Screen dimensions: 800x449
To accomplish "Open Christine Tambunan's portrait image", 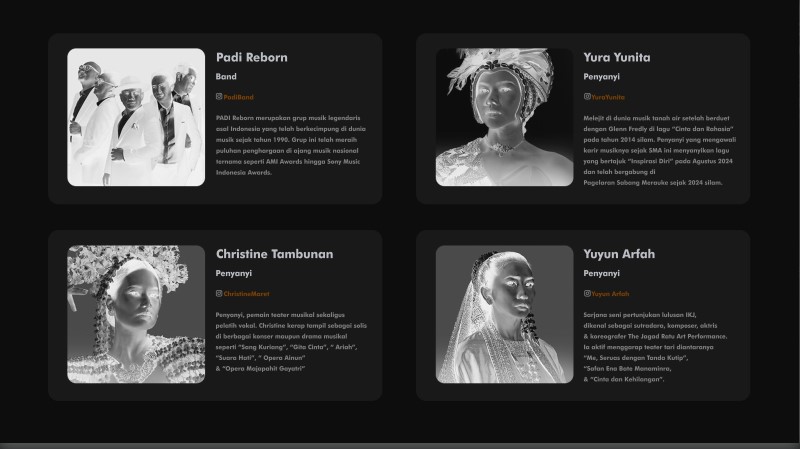I will point(136,314).
